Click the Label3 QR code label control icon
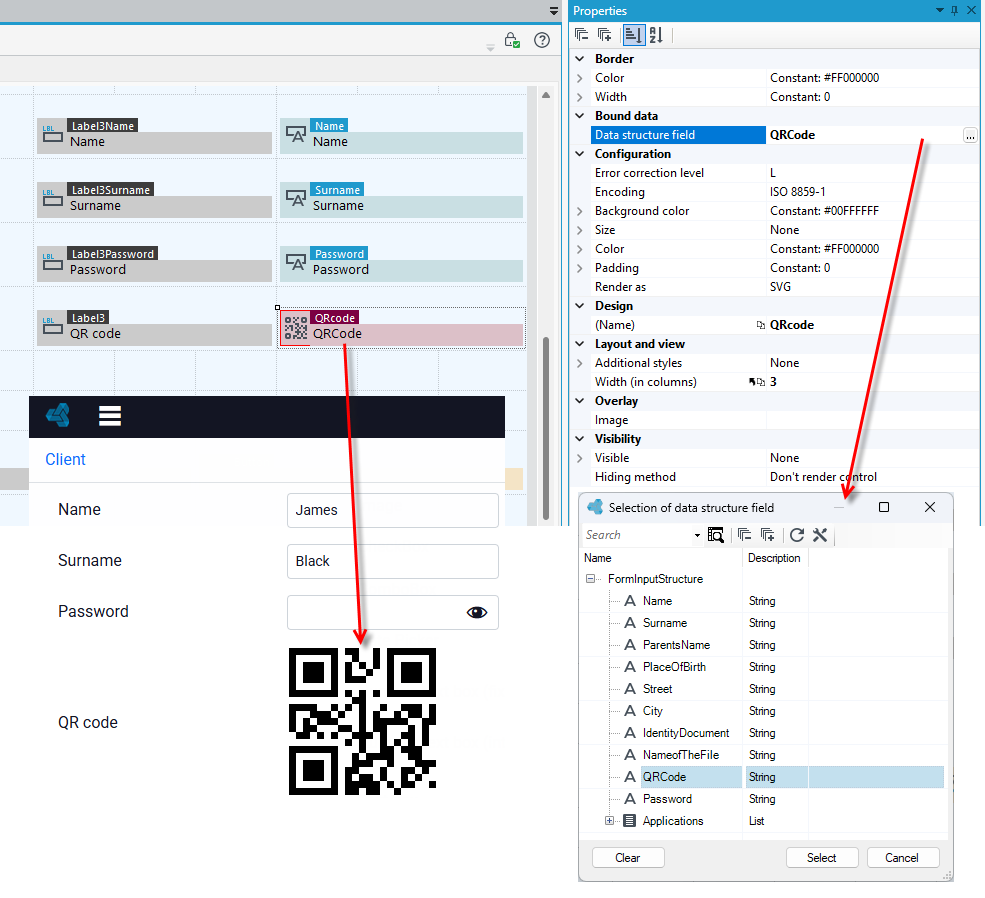 (x=52, y=326)
